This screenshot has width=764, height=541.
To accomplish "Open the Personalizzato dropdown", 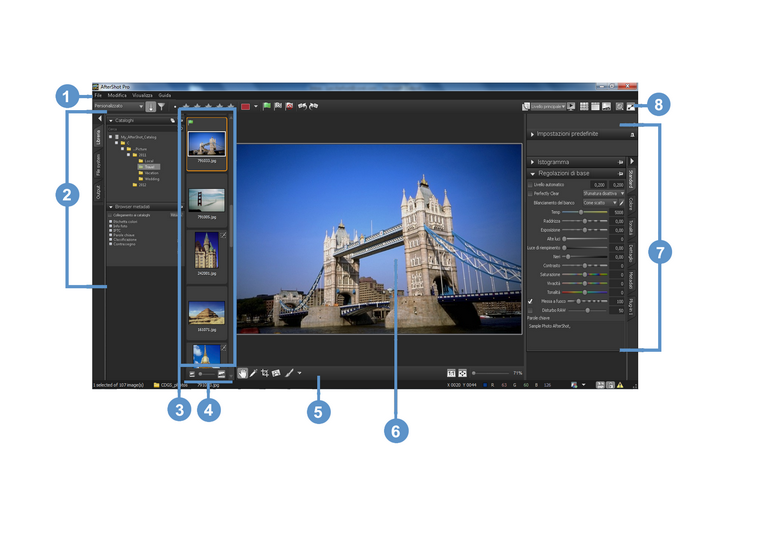I will click(117, 106).
